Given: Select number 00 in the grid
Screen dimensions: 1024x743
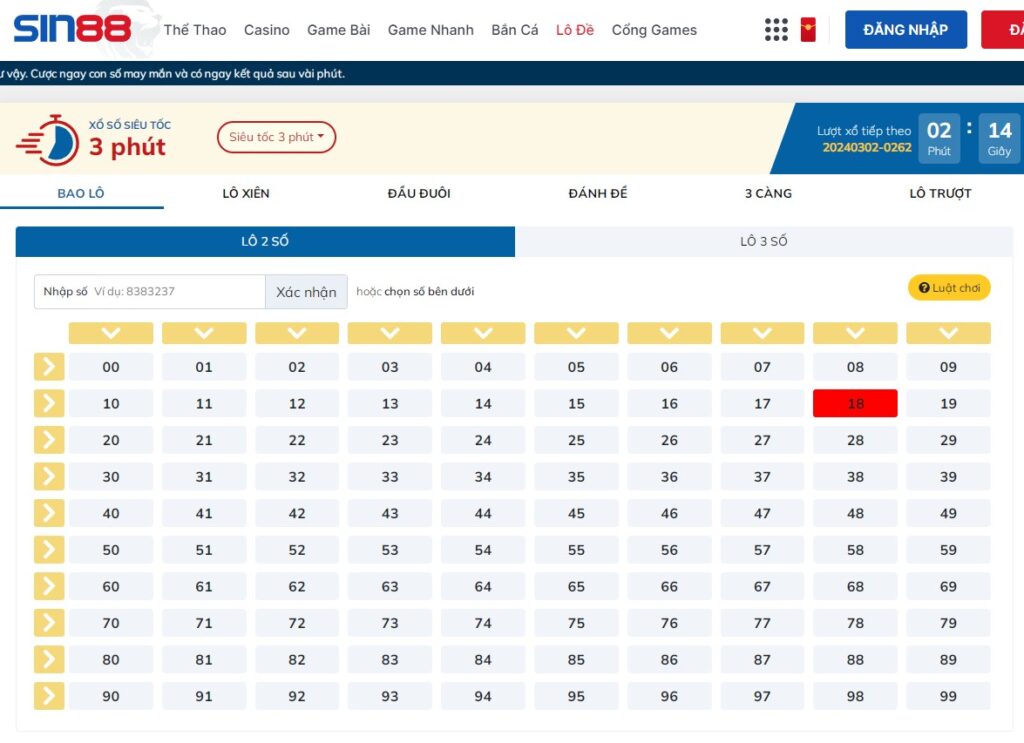Looking at the screenshot, I should click(x=111, y=366).
